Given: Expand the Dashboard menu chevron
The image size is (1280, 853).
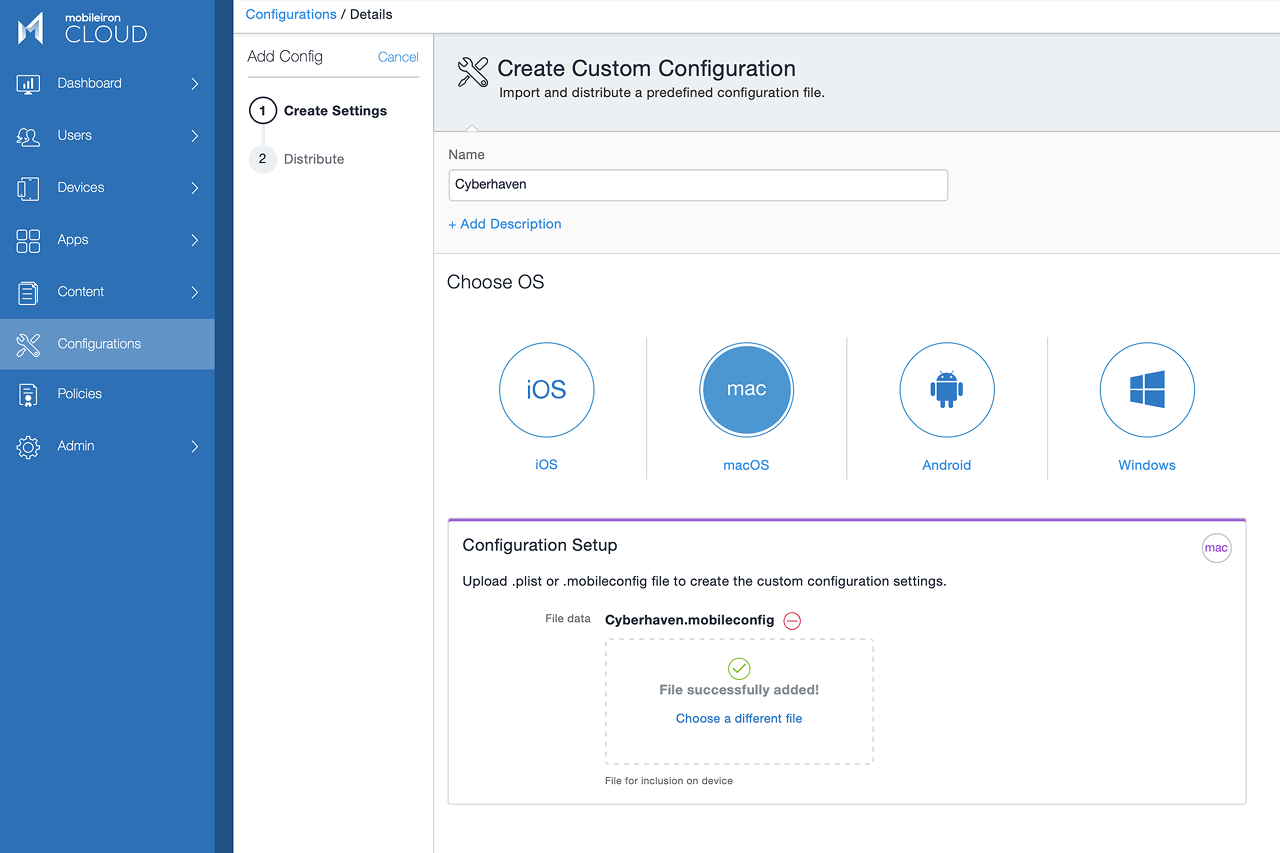Looking at the screenshot, I should (x=195, y=84).
